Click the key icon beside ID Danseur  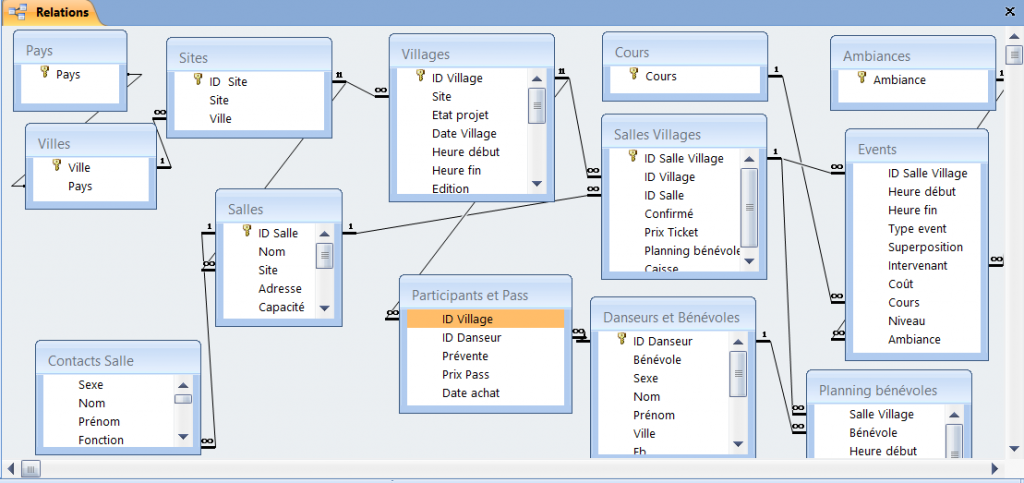pyautogui.click(x=622, y=341)
